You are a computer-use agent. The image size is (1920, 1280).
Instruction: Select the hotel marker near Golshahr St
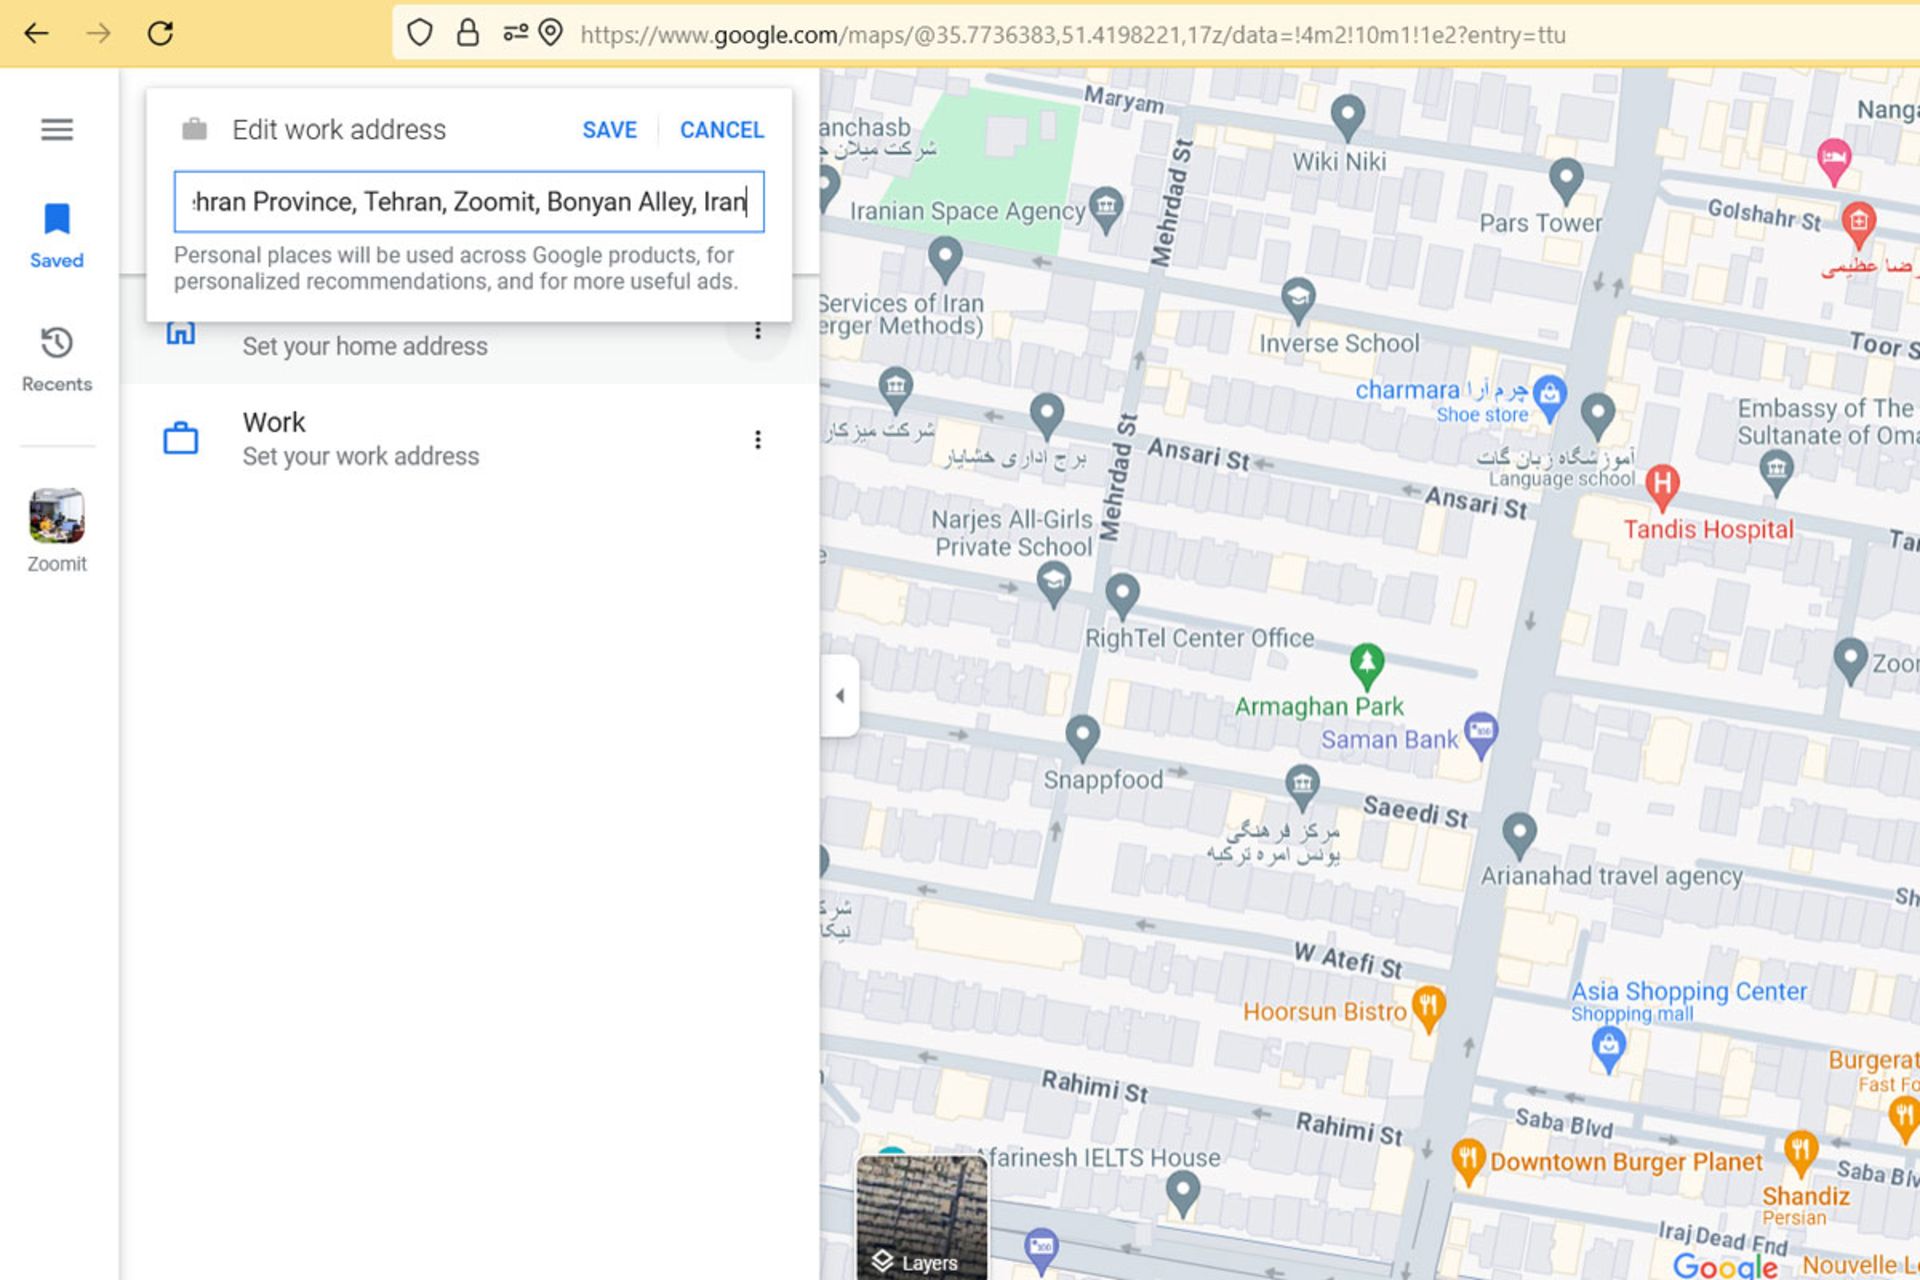click(1834, 161)
